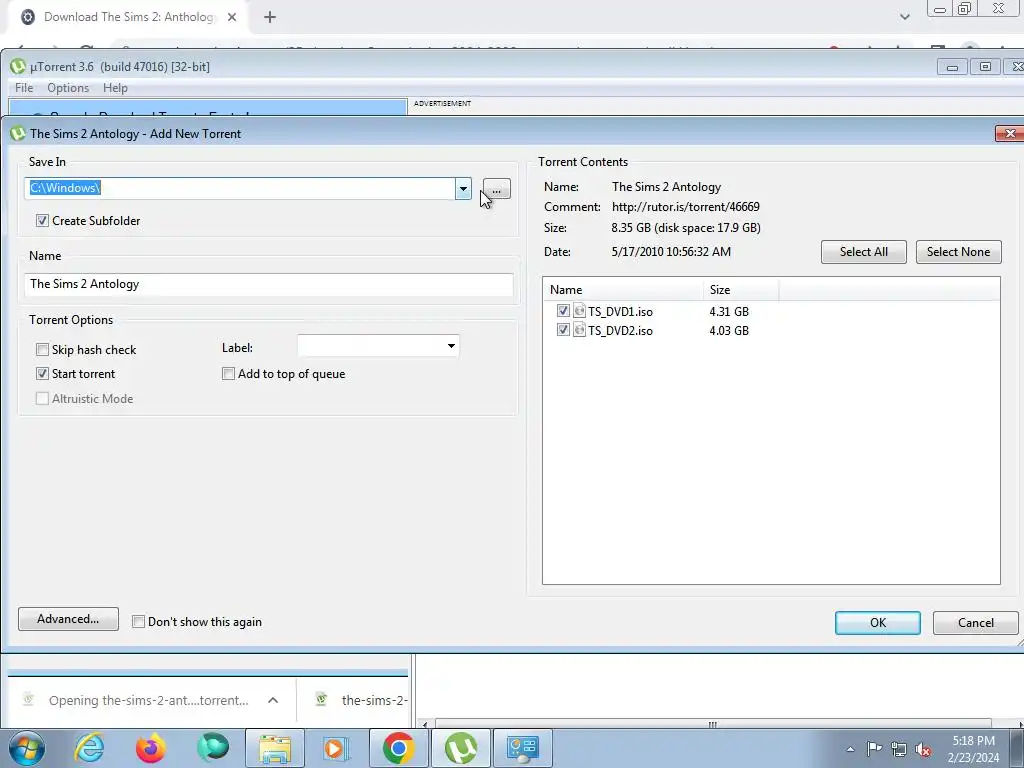Open Windows Media Player from taskbar
Image resolution: width=1024 pixels, height=768 pixels.
coord(336,748)
